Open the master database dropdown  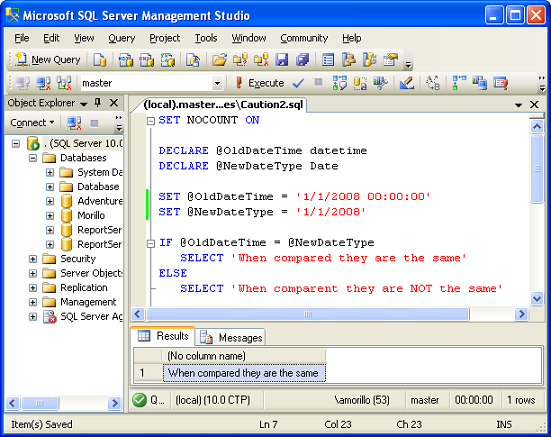(x=217, y=83)
